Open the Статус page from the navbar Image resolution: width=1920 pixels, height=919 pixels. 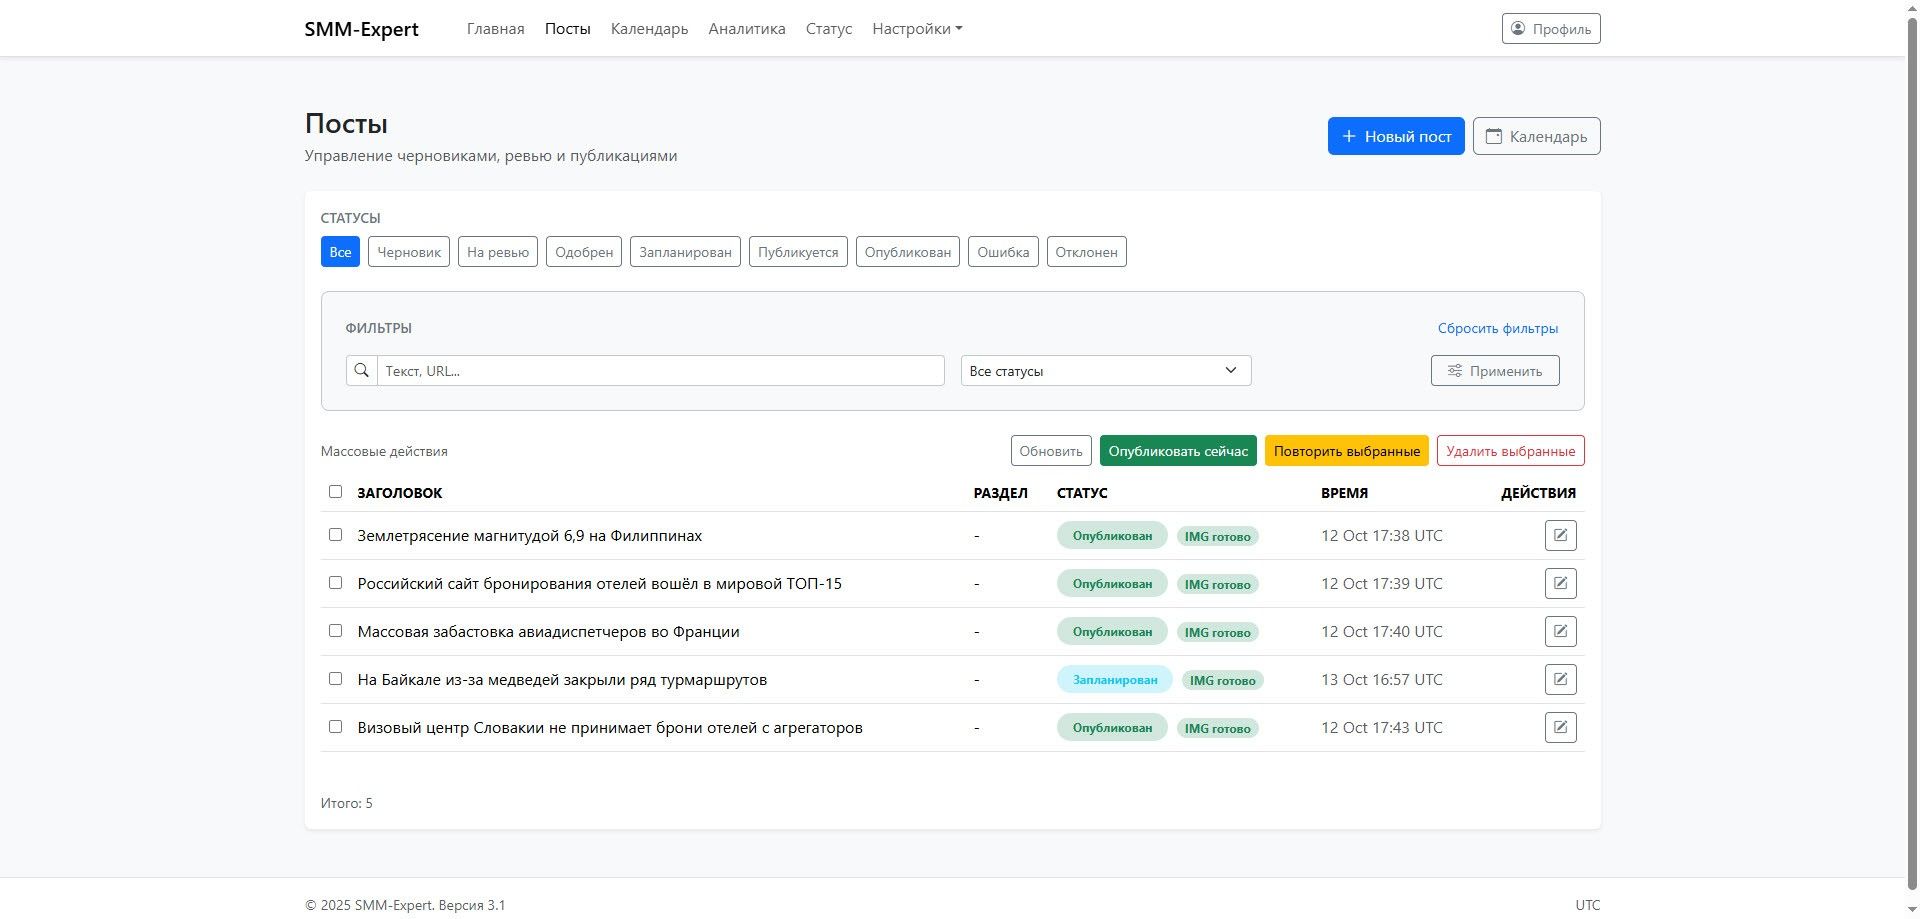(829, 29)
